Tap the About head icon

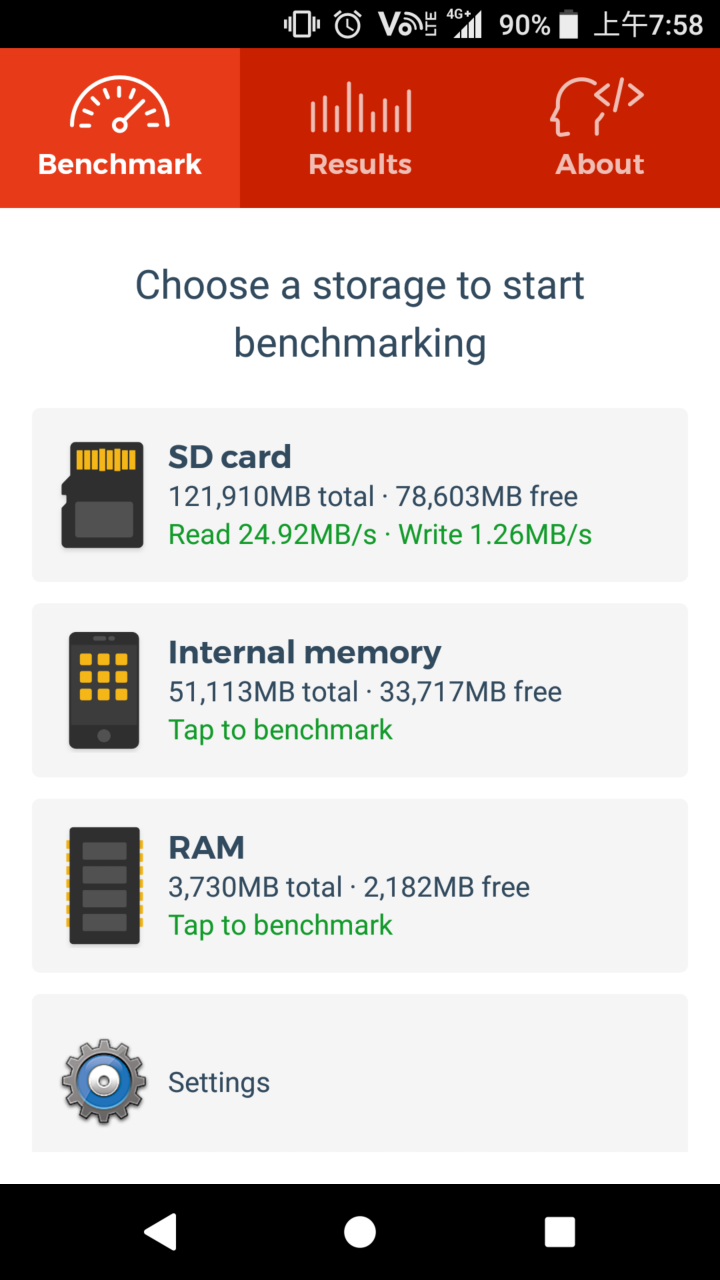coord(597,107)
